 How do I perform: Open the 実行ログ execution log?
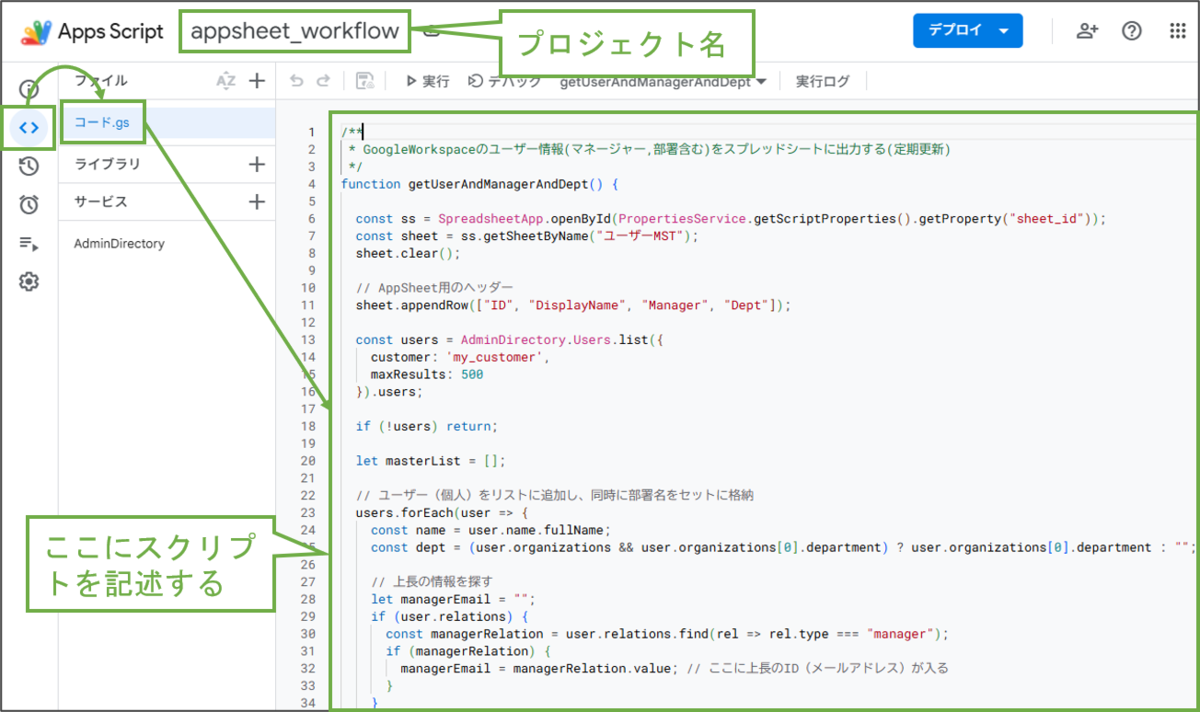pyautogui.click(x=822, y=81)
